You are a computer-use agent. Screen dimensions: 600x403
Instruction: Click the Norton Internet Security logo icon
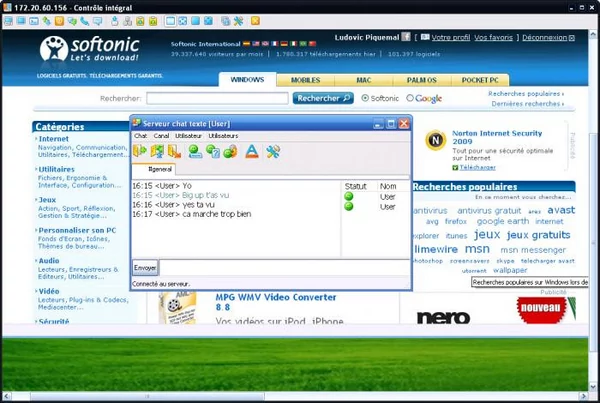coord(435,140)
